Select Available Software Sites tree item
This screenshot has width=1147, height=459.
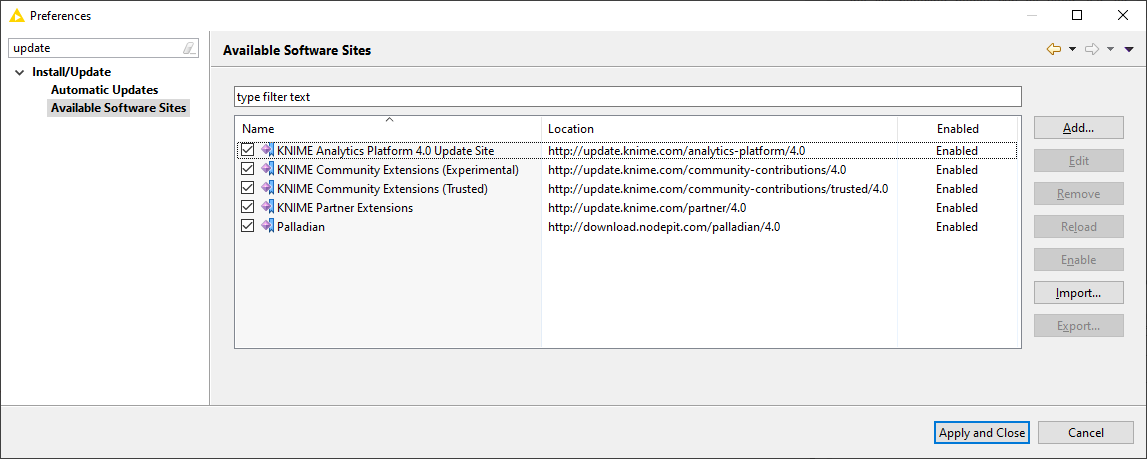point(119,108)
